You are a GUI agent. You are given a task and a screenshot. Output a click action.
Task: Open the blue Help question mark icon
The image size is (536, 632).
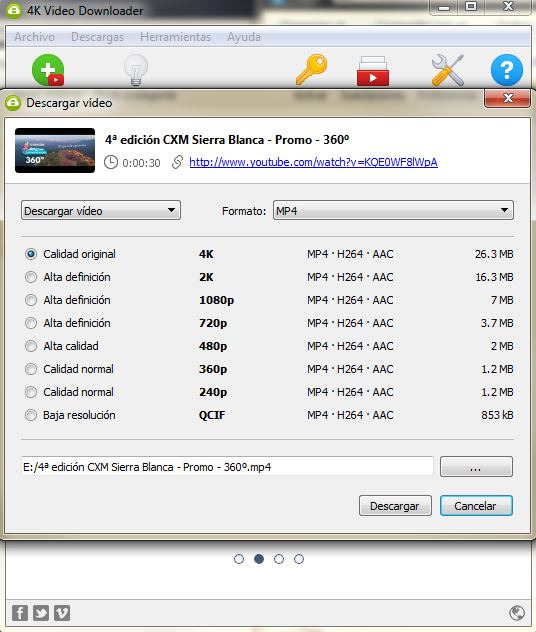click(507, 70)
